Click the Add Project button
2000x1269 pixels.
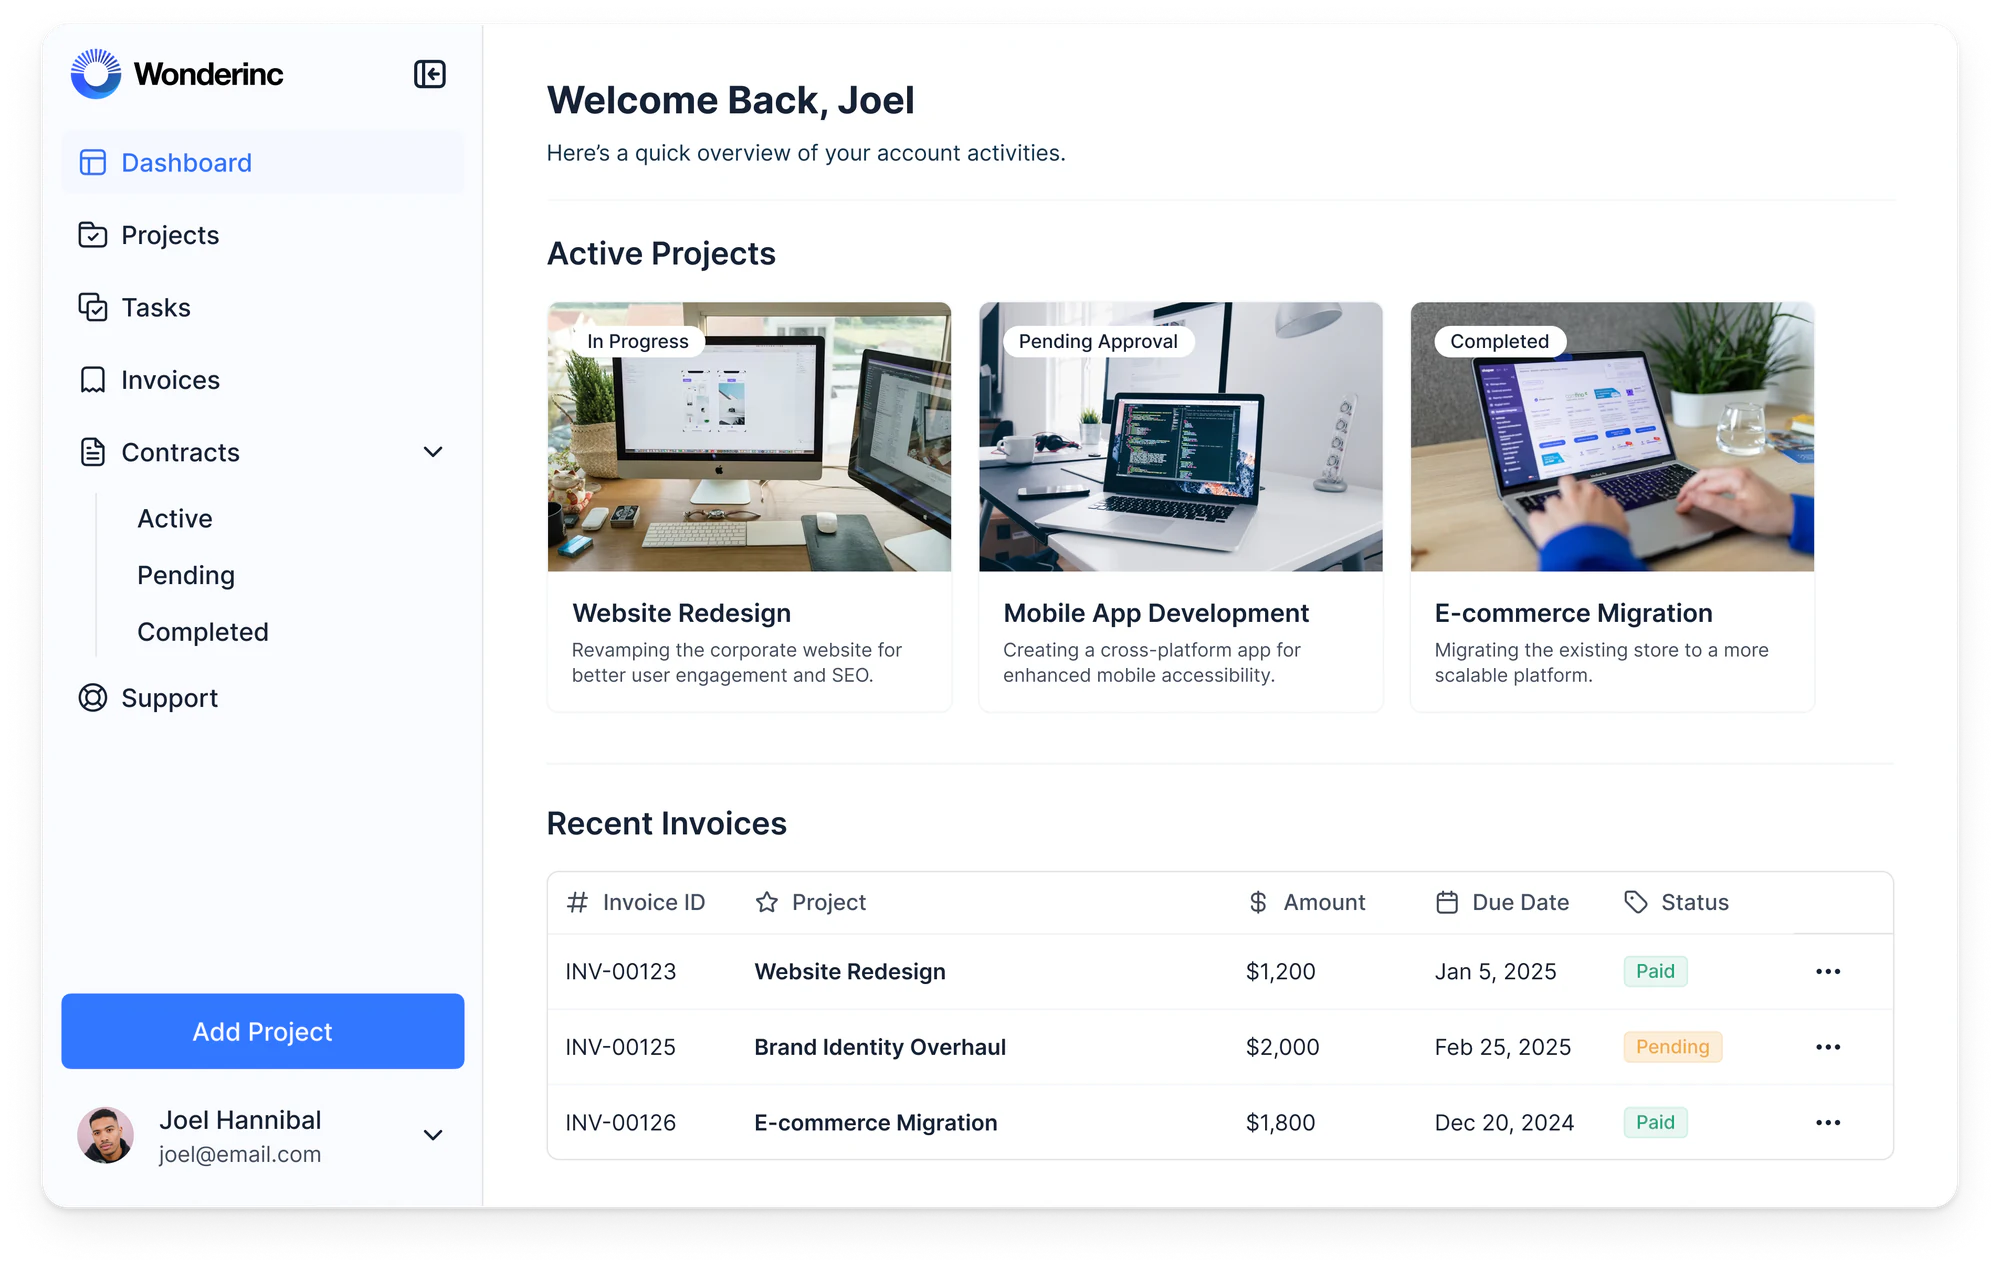pyautogui.click(x=263, y=1031)
